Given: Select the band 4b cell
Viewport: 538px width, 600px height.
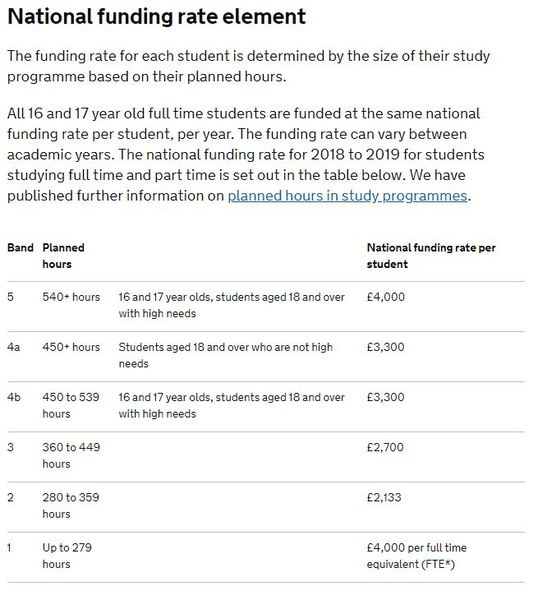Looking at the screenshot, I should click(x=14, y=397).
